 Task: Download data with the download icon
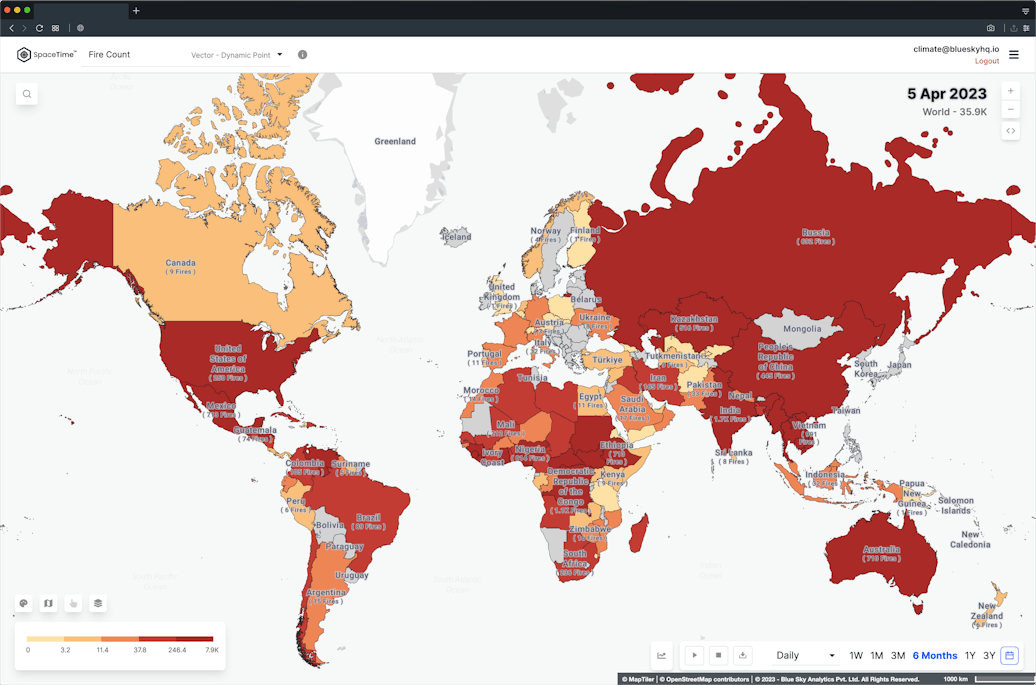(x=743, y=655)
